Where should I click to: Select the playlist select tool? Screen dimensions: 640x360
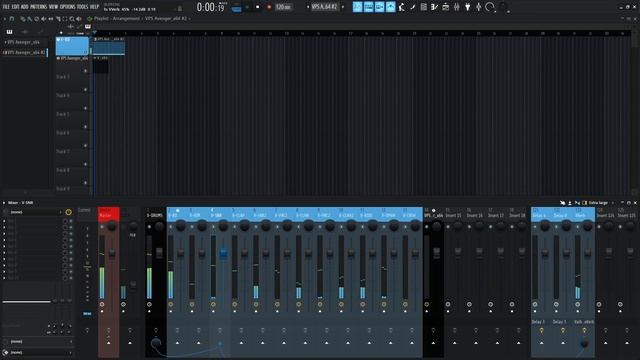[x=65, y=19]
